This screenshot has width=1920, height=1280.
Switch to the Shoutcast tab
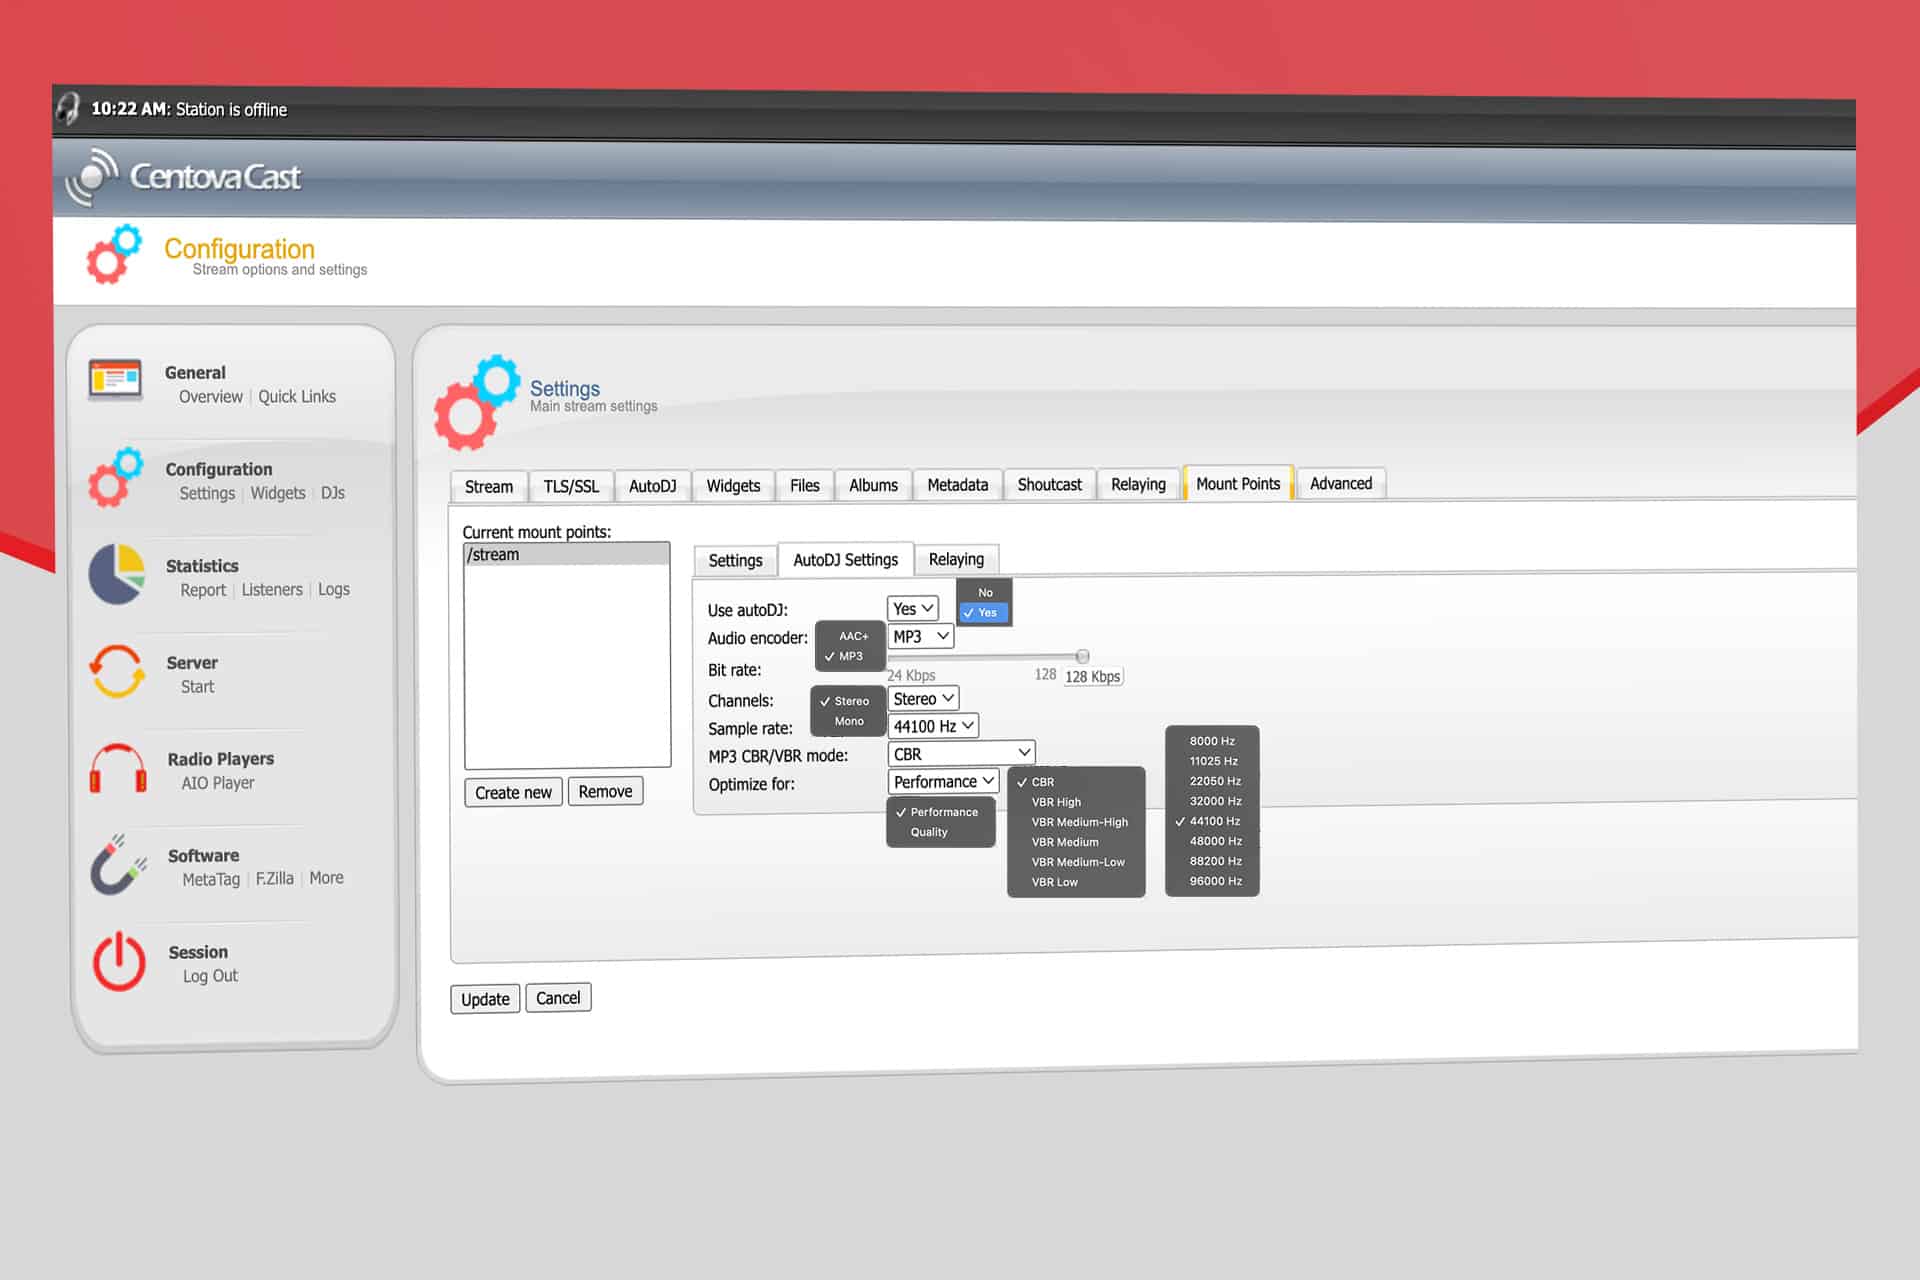click(1049, 484)
